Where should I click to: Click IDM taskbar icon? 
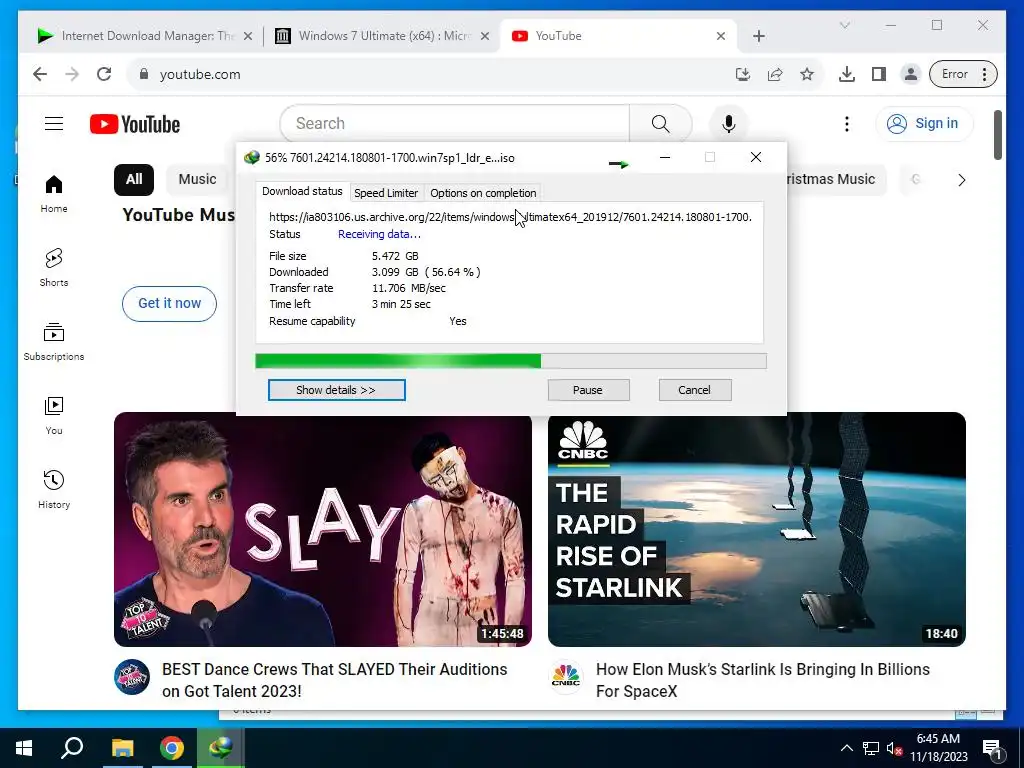[221, 748]
